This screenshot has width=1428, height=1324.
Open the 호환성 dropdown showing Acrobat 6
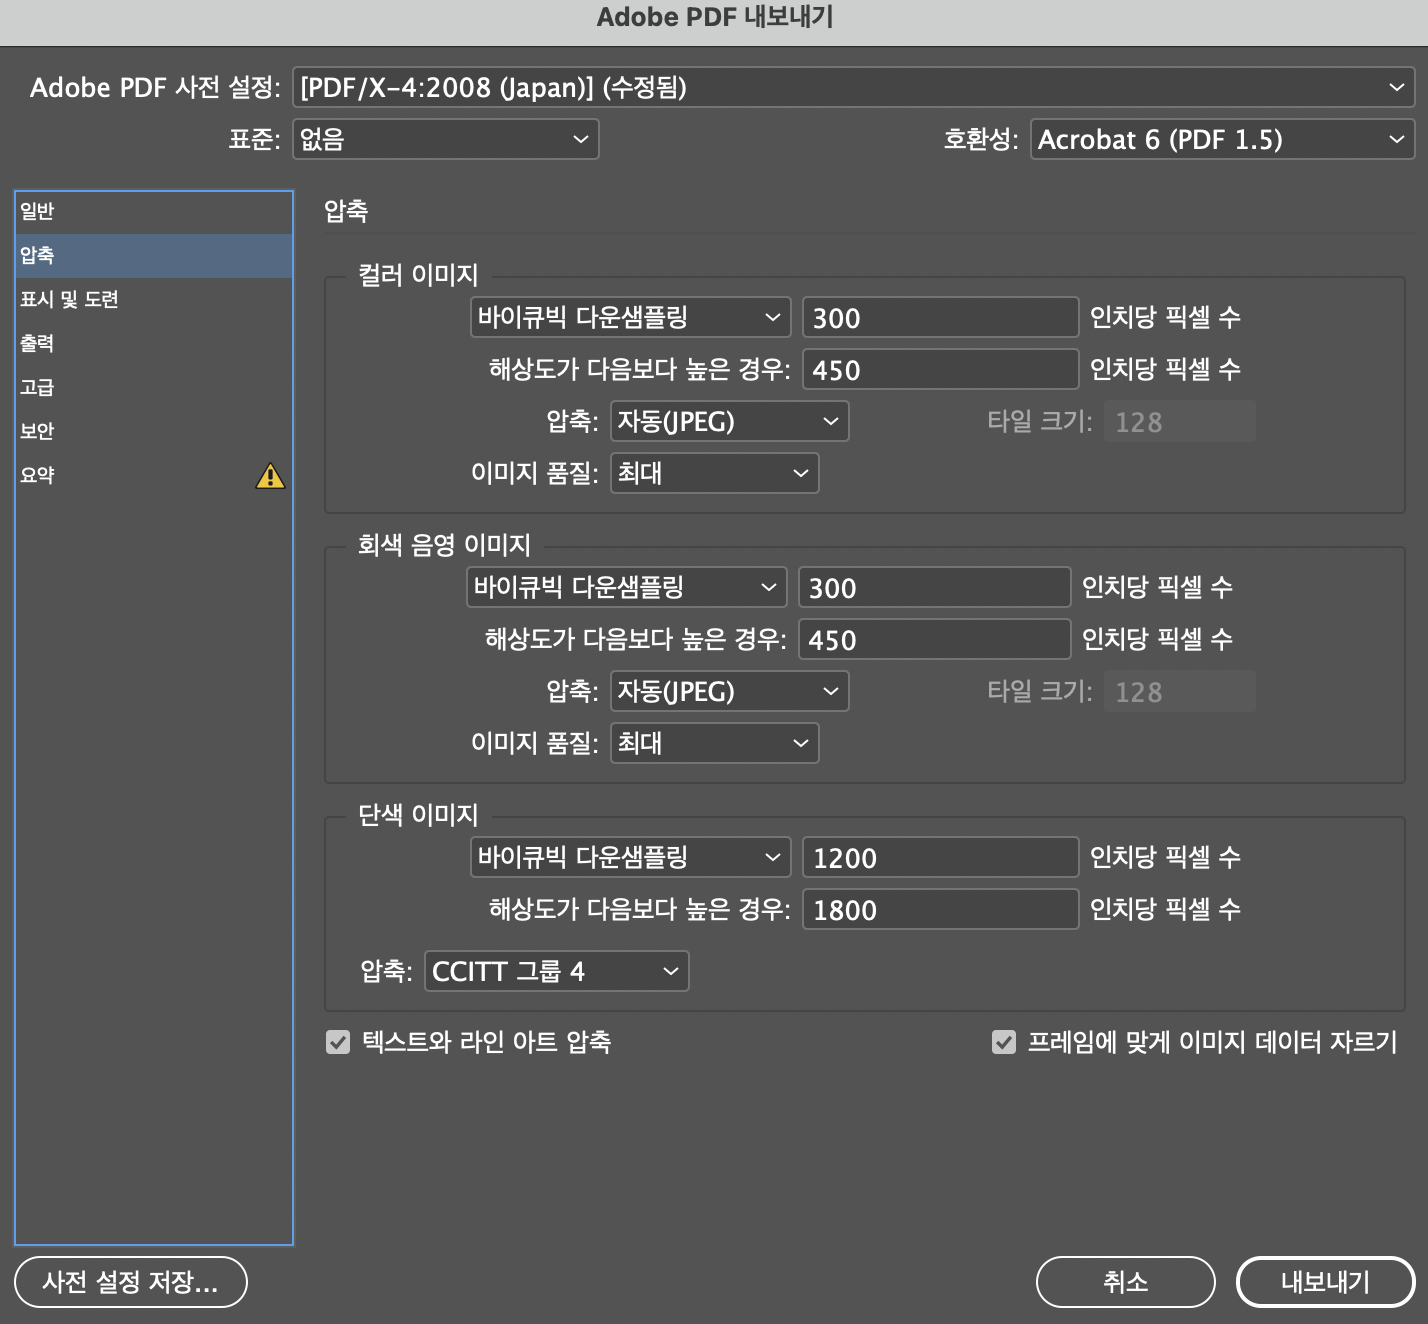(1222, 139)
